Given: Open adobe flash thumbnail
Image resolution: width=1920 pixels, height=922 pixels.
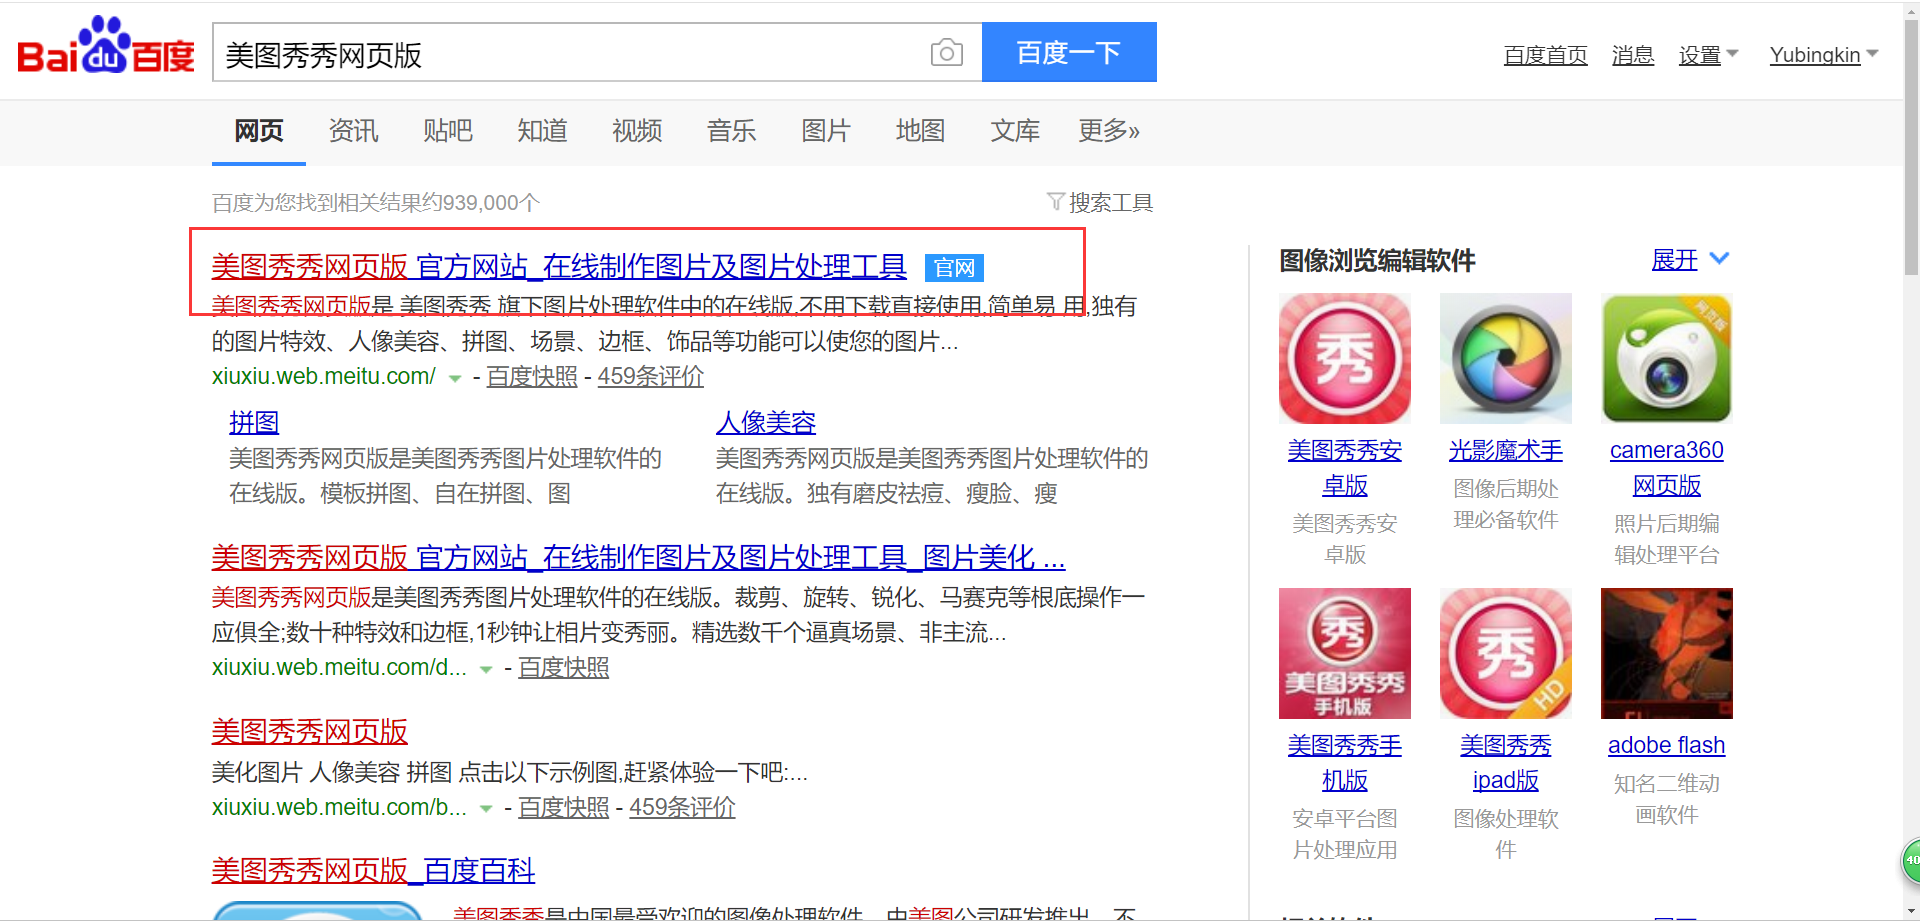Looking at the screenshot, I should pos(1667,653).
